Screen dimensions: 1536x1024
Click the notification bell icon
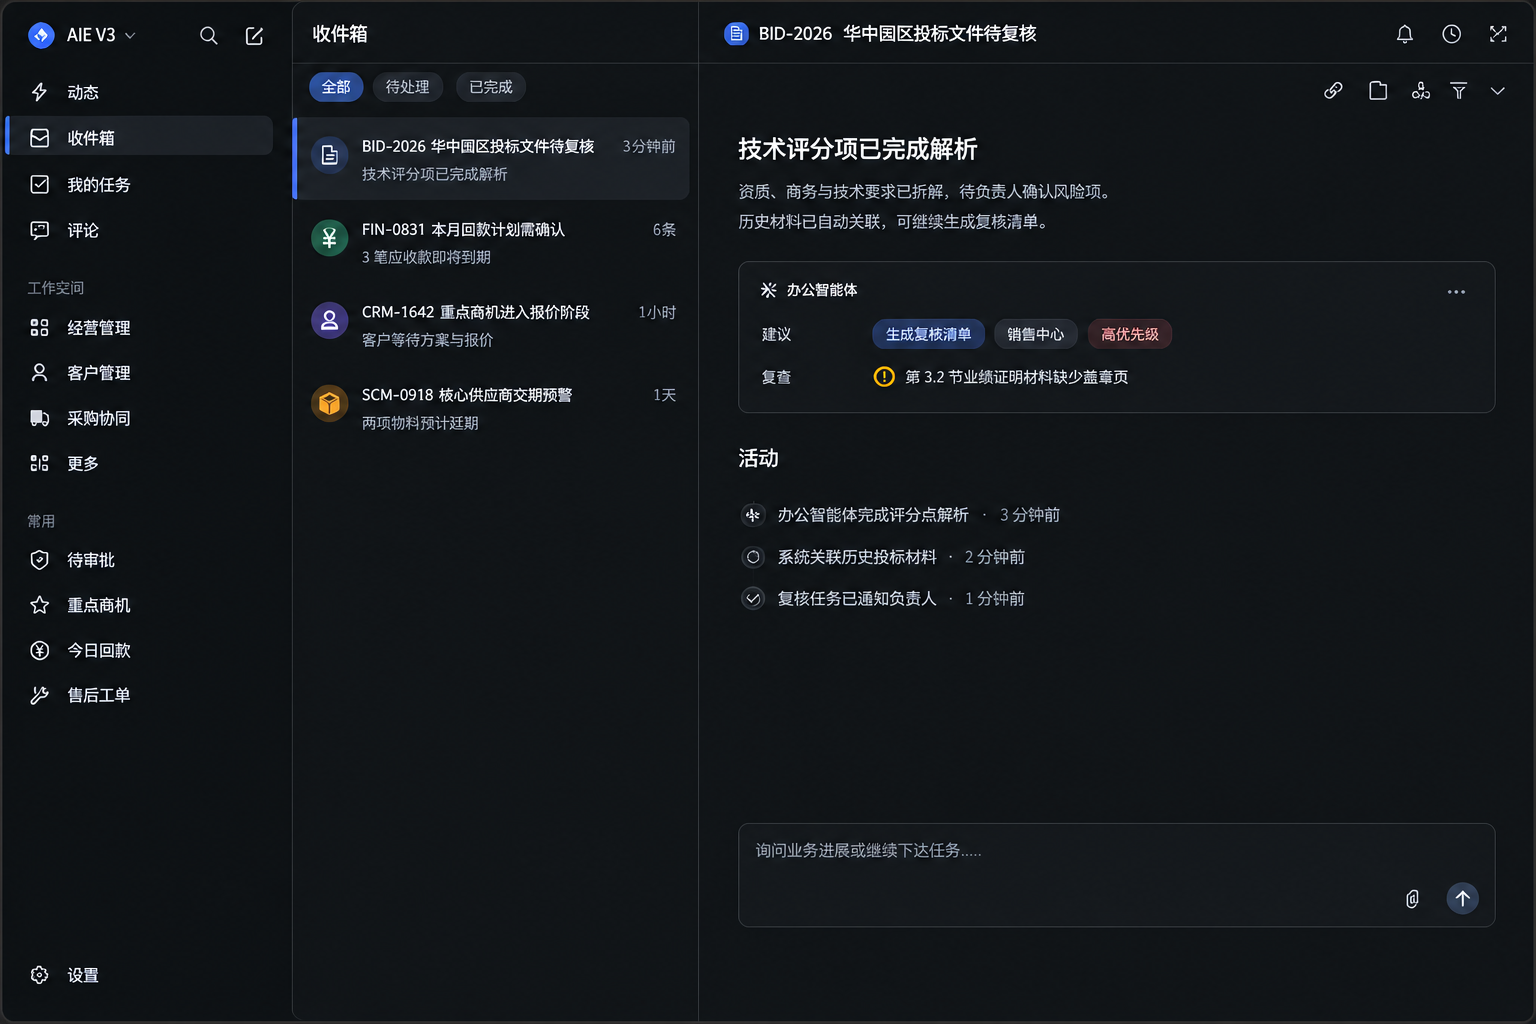pos(1405,34)
